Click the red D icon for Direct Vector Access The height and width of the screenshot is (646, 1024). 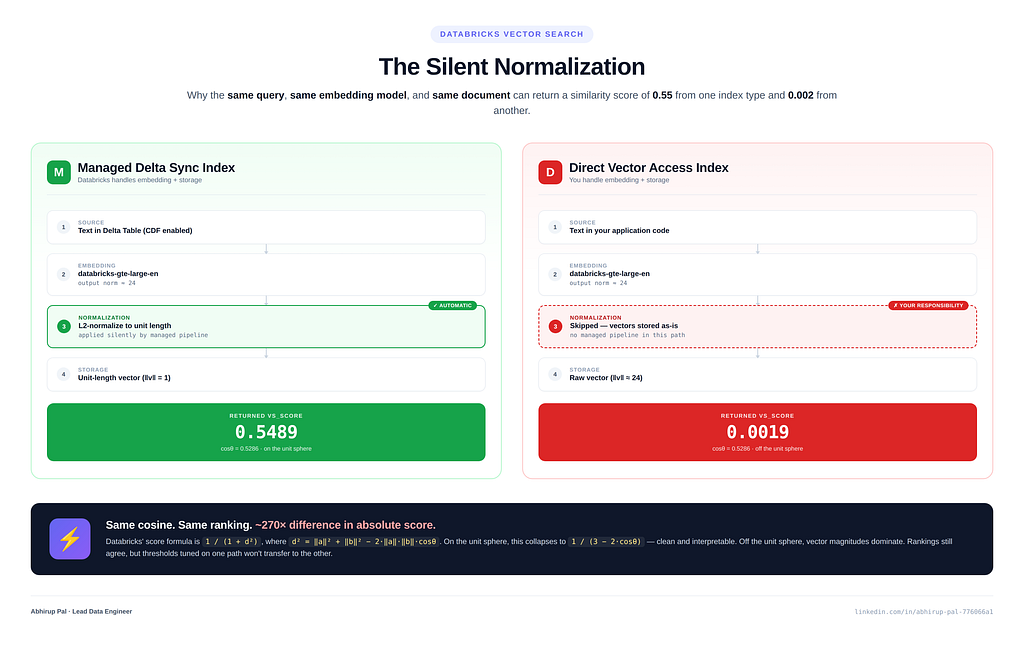pyautogui.click(x=550, y=172)
